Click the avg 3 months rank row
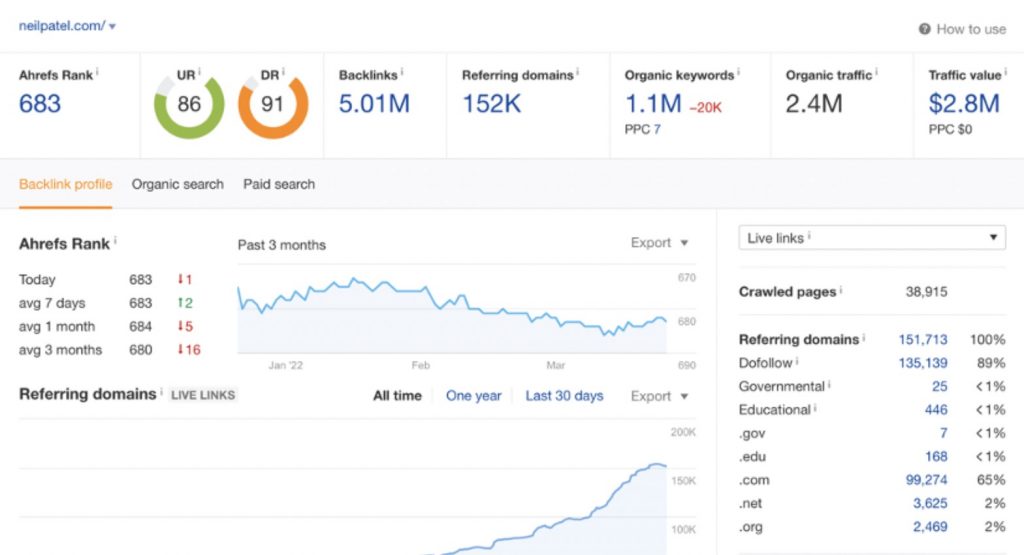Viewport: 1024px width, 555px height. click(x=110, y=350)
